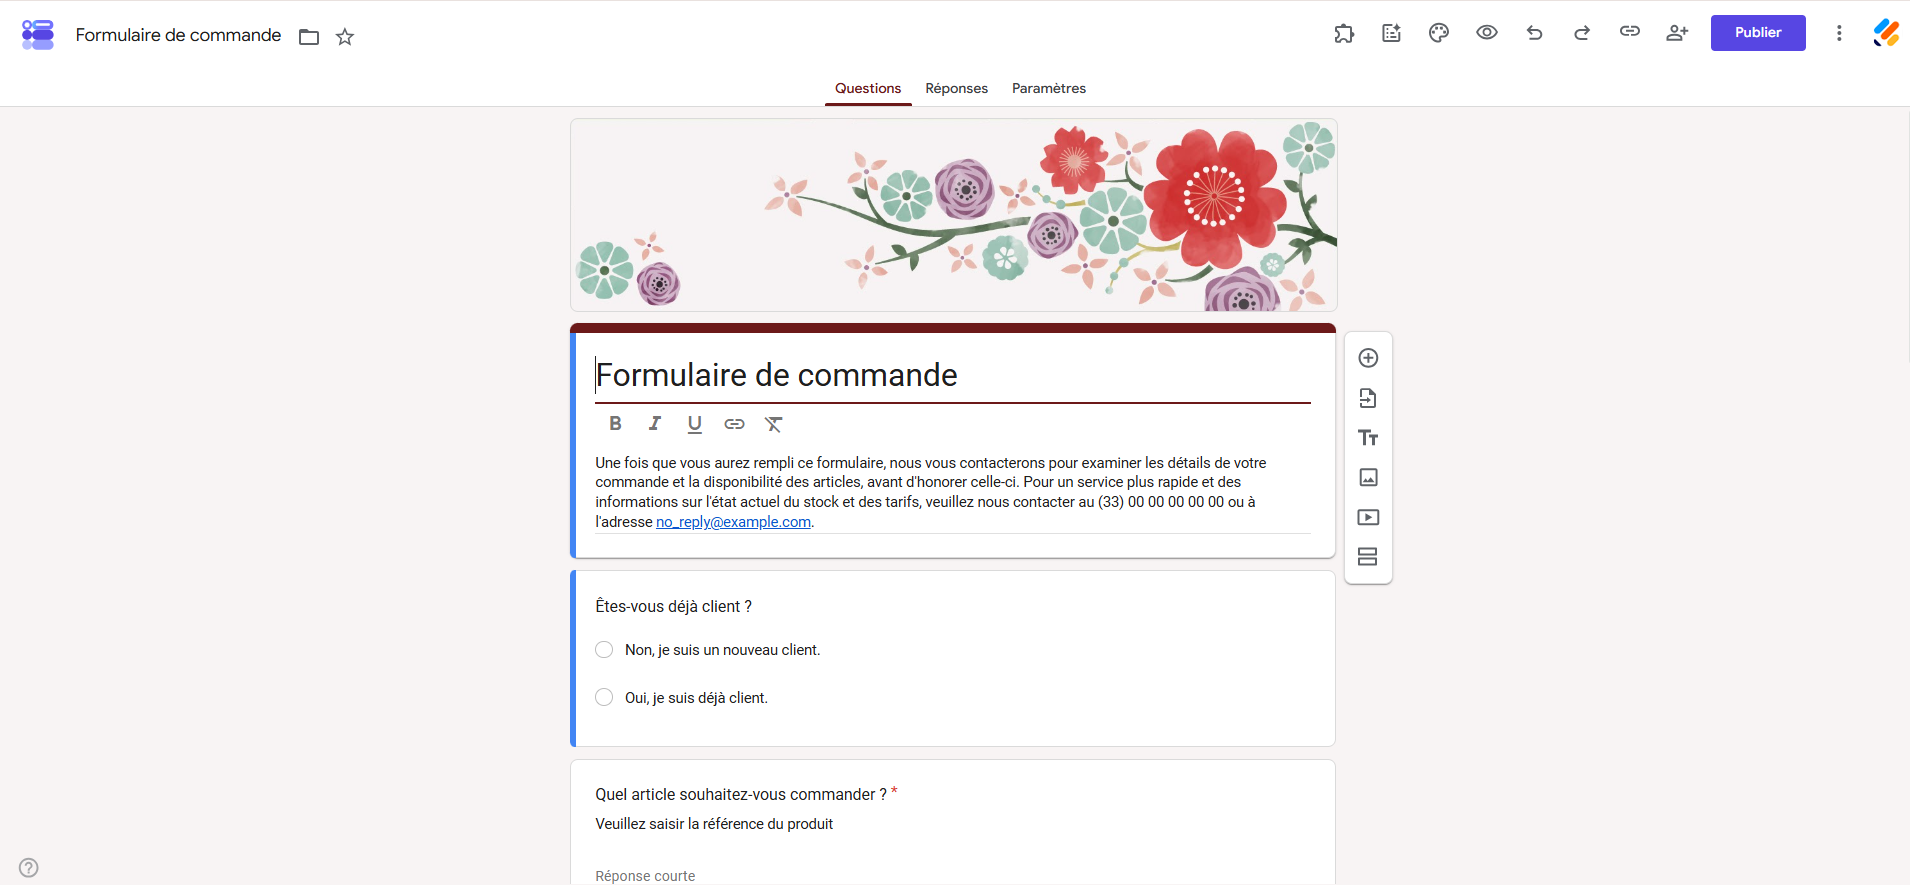The image size is (1910, 885).
Task: Apply bold formatting to title
Action: (615, 424)
